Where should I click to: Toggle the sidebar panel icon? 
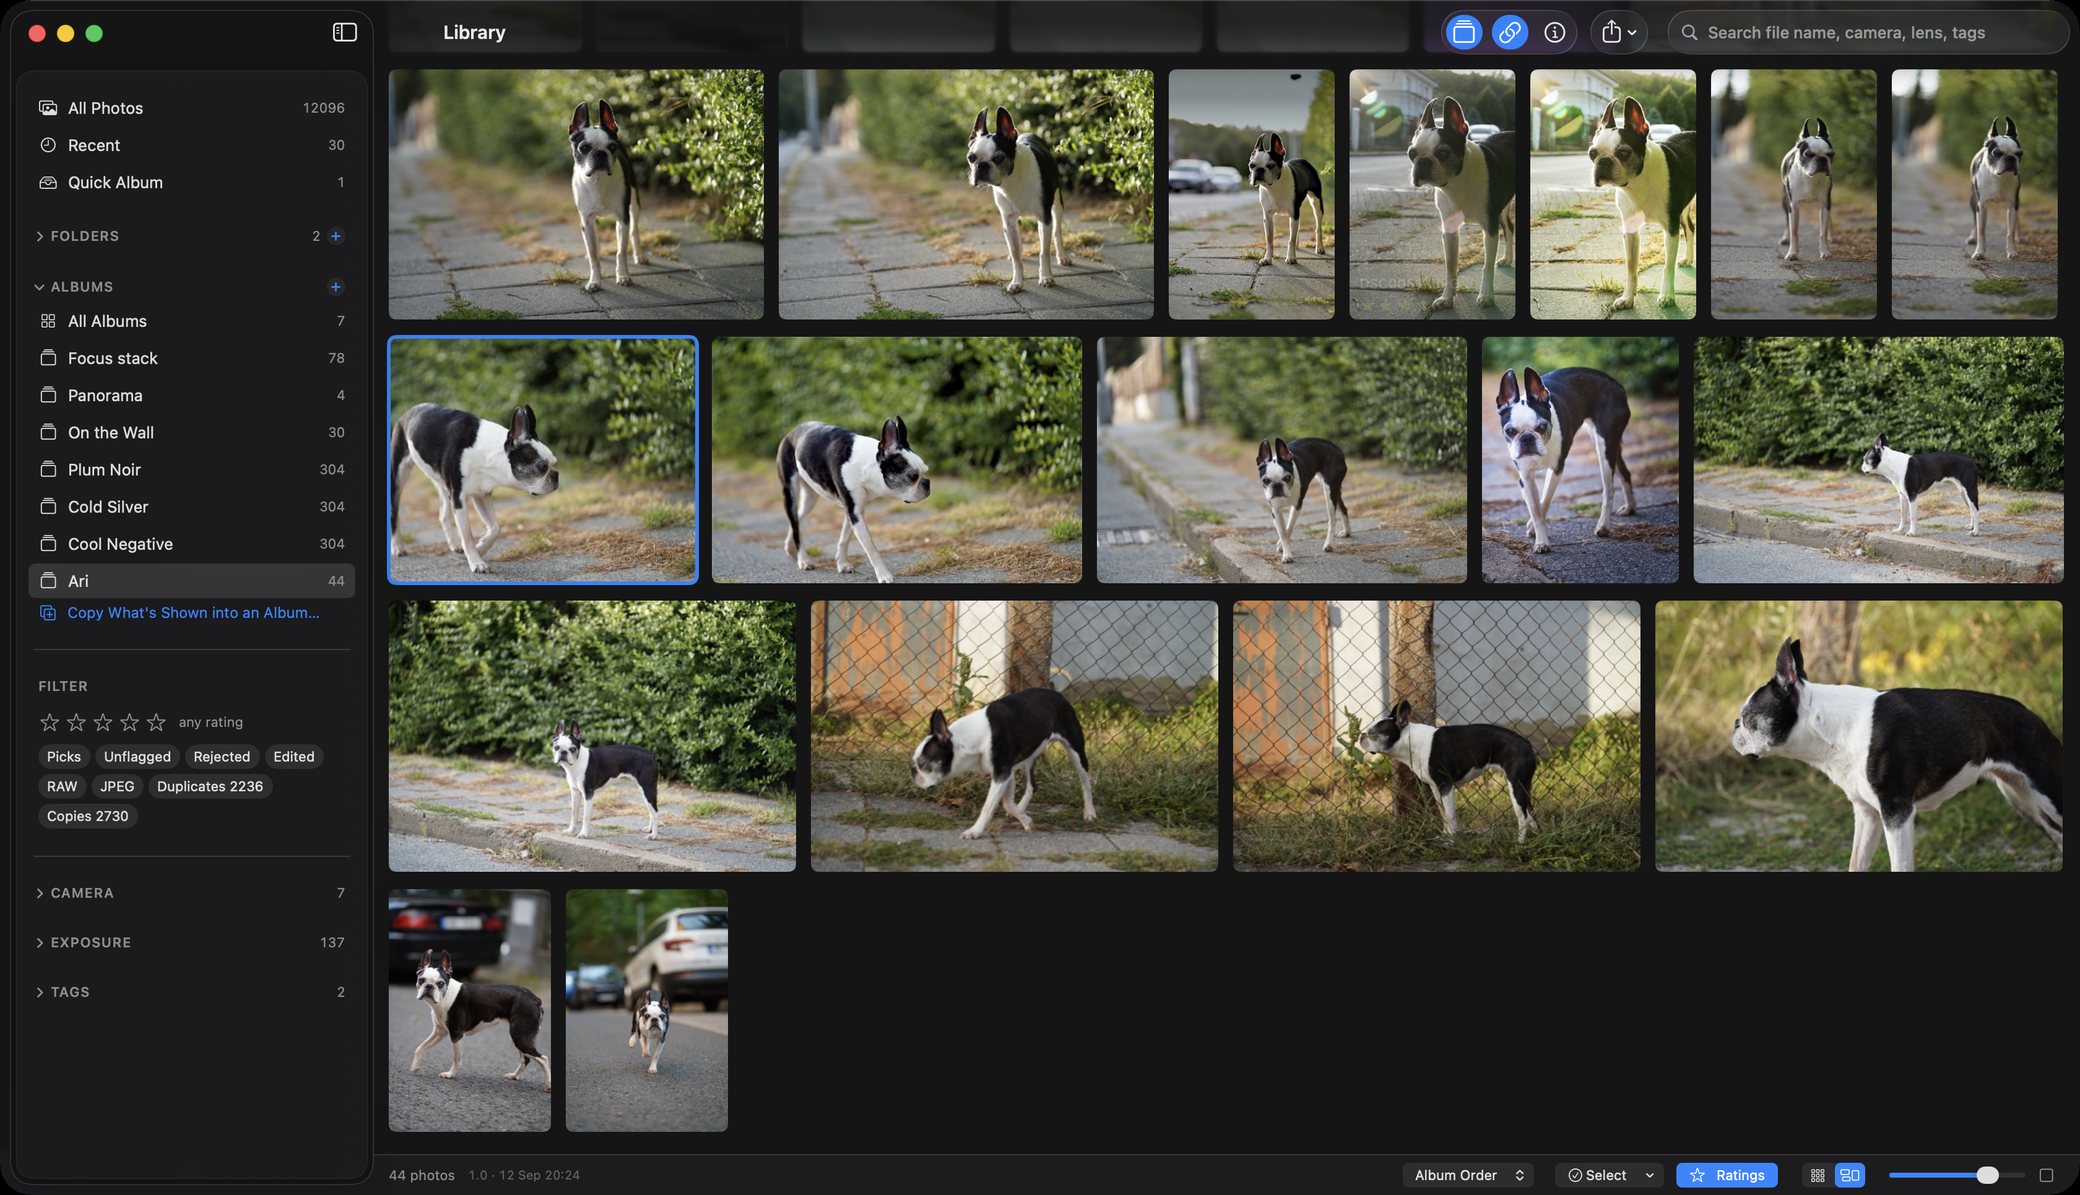344,33
